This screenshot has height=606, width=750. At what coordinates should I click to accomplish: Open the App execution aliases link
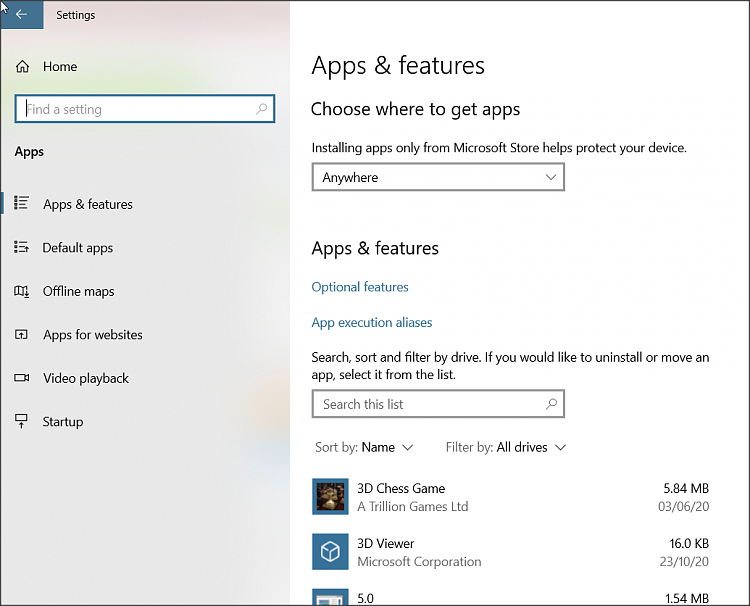click(x=372, y=323)
